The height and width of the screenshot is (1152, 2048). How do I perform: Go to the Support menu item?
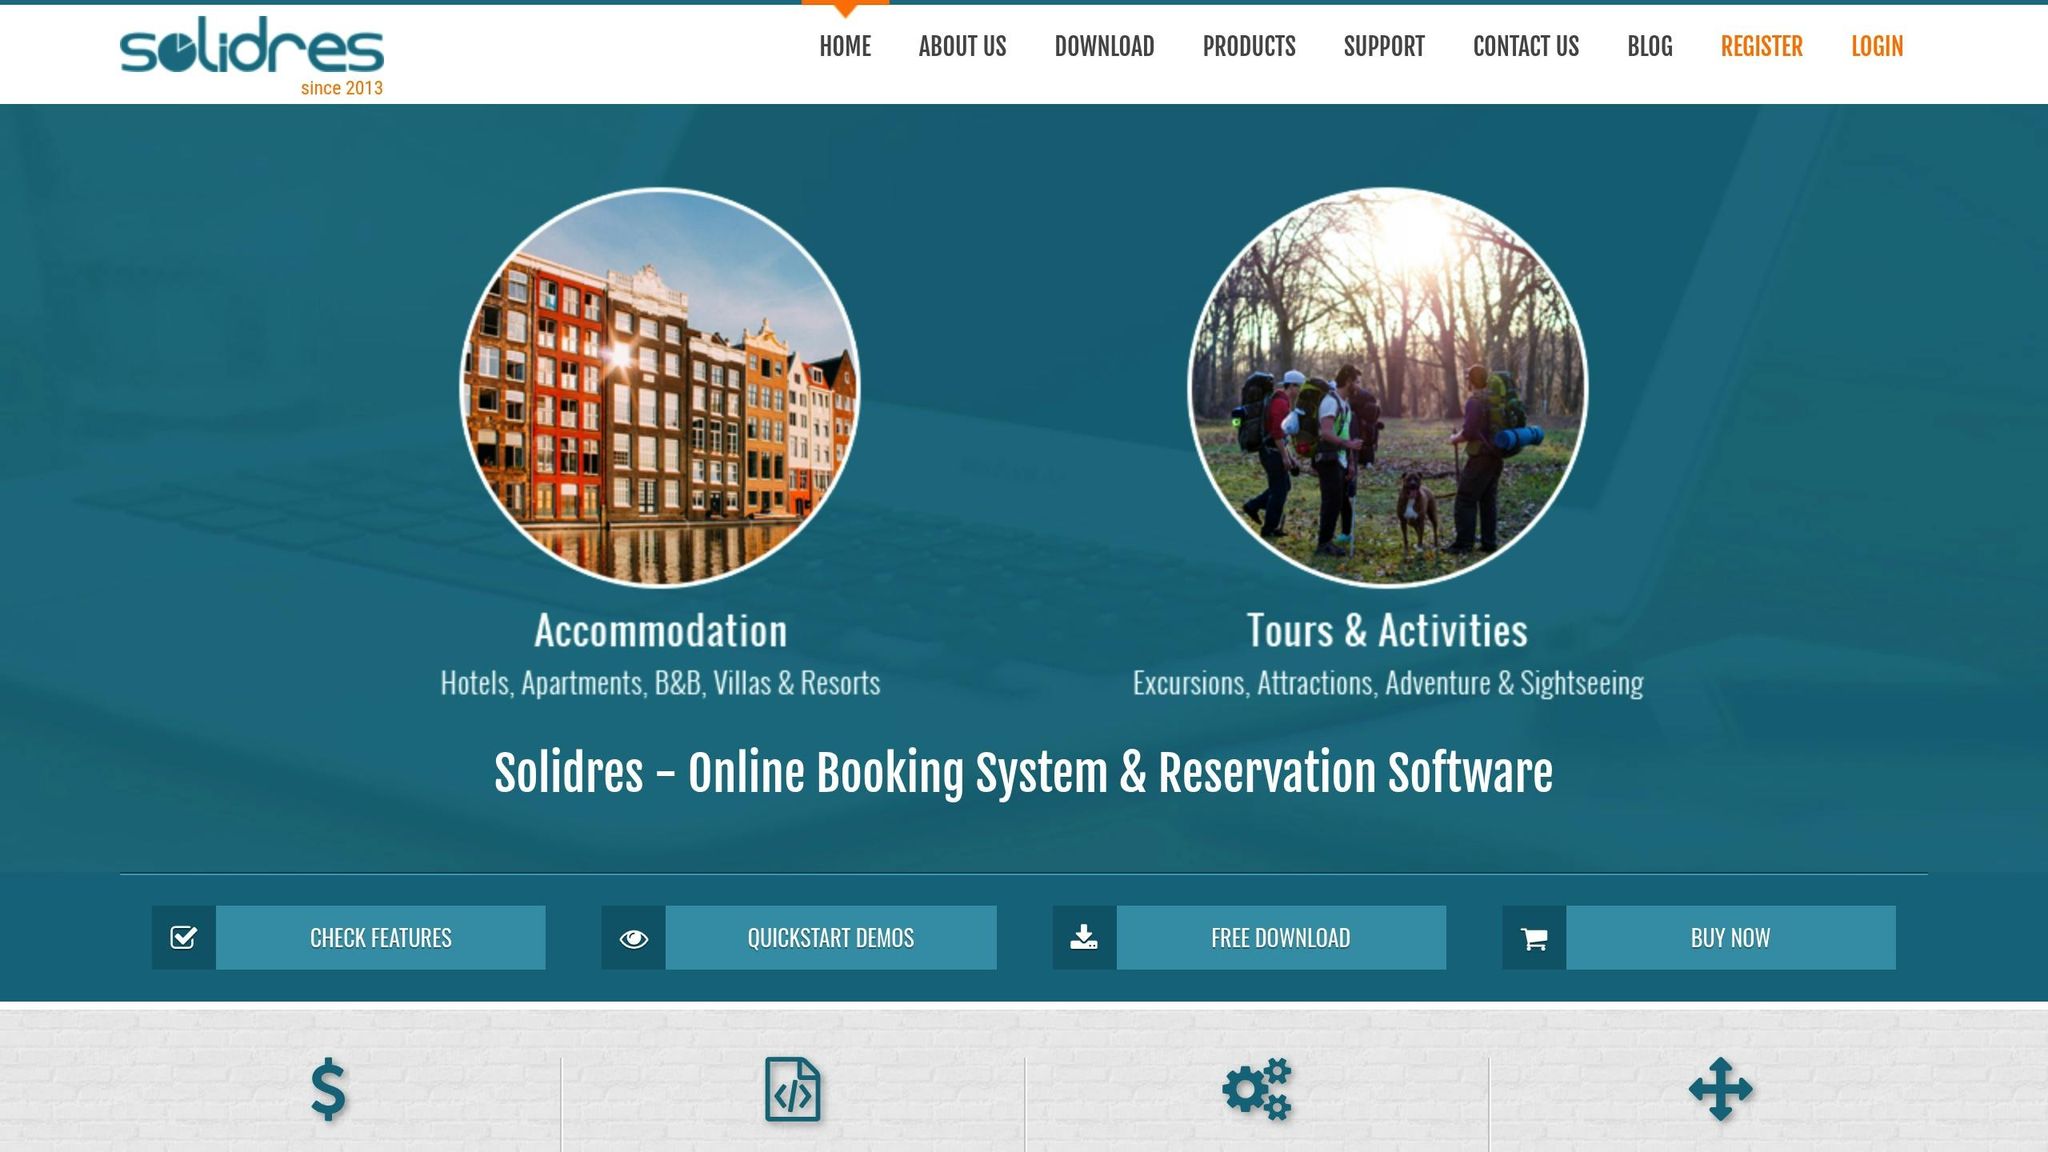click(1383, 47)
